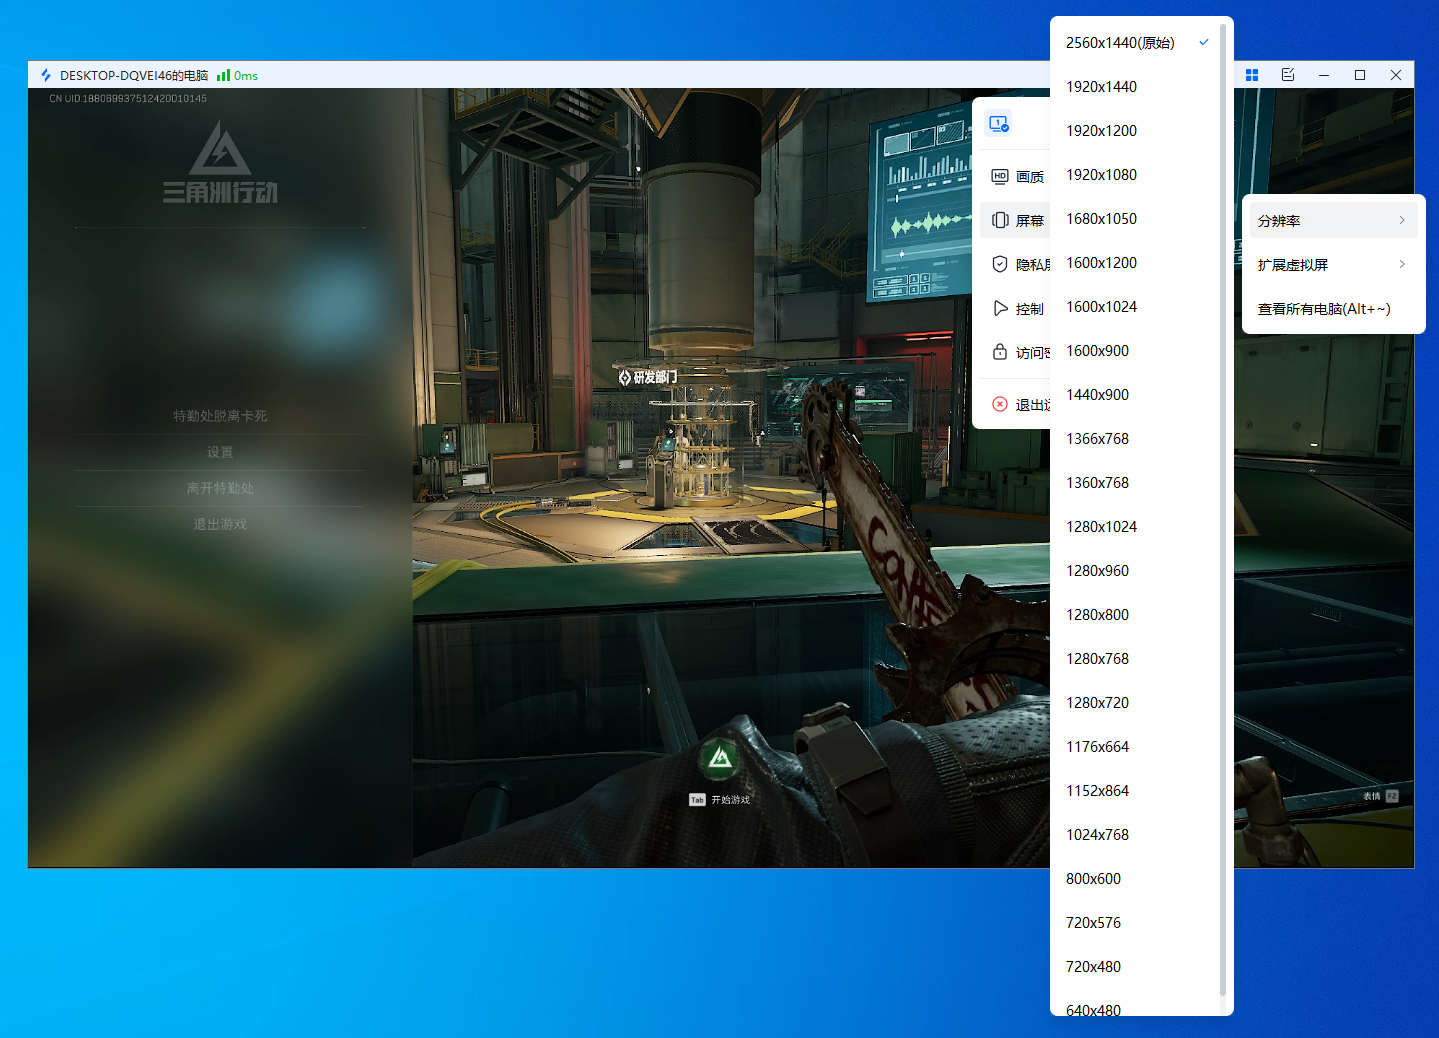The width and height of the screenshot is (1439, 1038).
Task: Click the blue grid menu icon in title bar
Action: click(x=1252, y=75)
